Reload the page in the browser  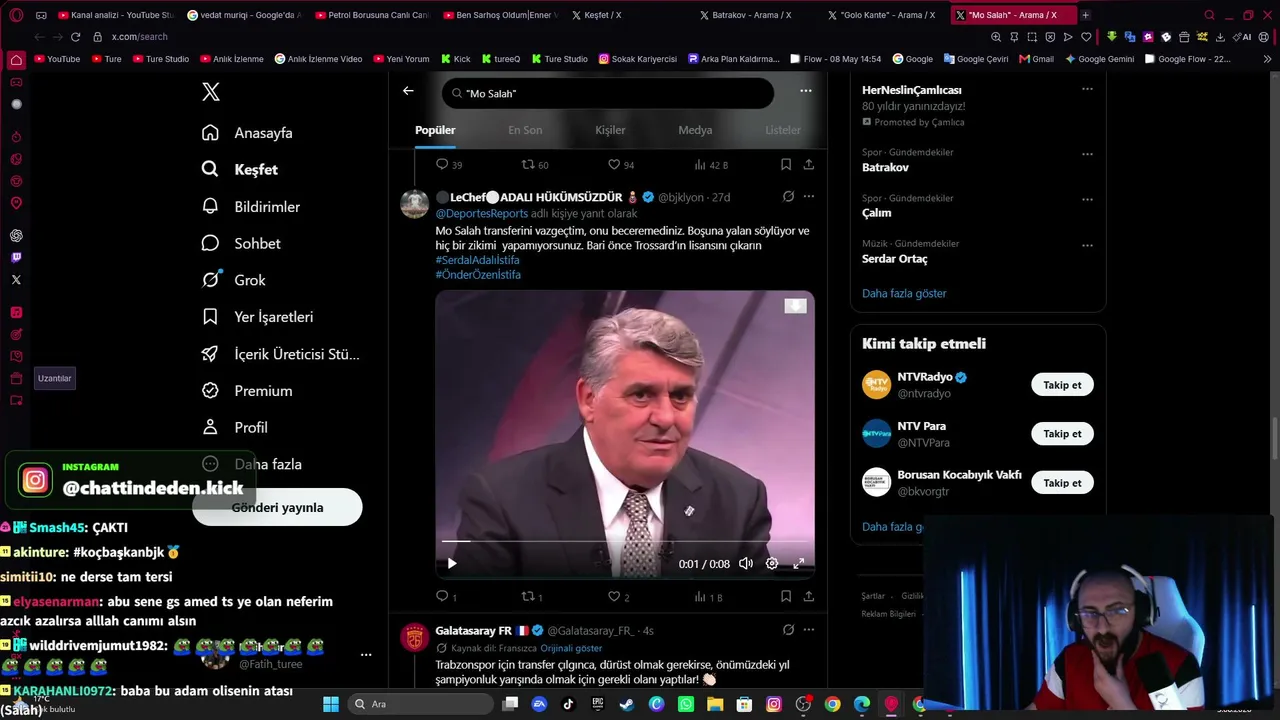75,37
